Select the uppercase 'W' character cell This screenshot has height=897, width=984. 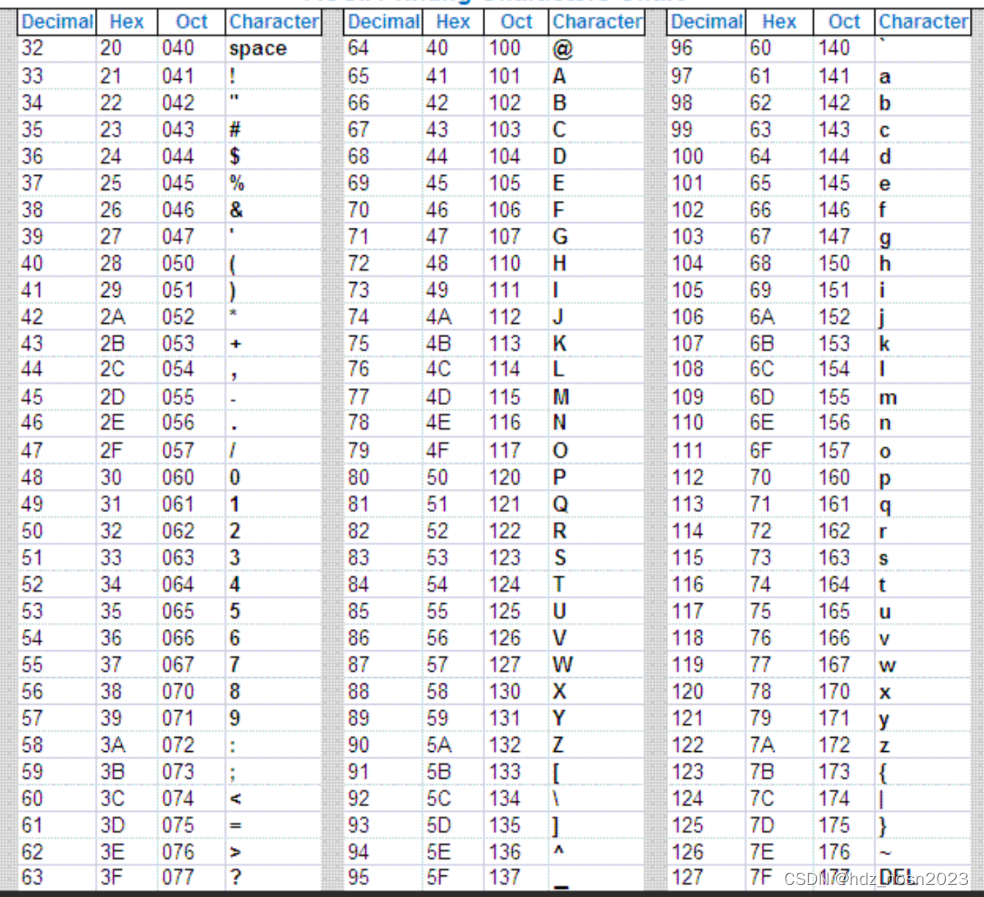click(596, 665)
